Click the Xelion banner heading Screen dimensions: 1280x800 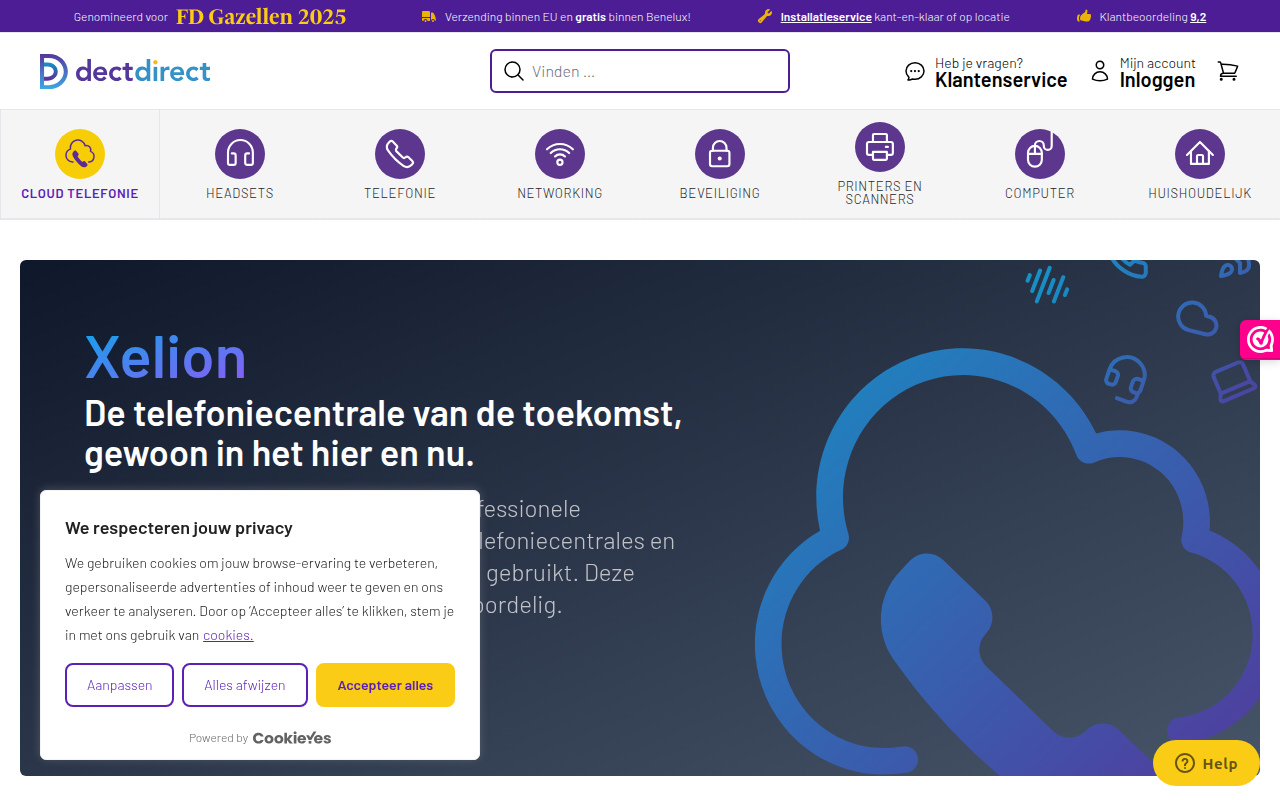(166, 357)
